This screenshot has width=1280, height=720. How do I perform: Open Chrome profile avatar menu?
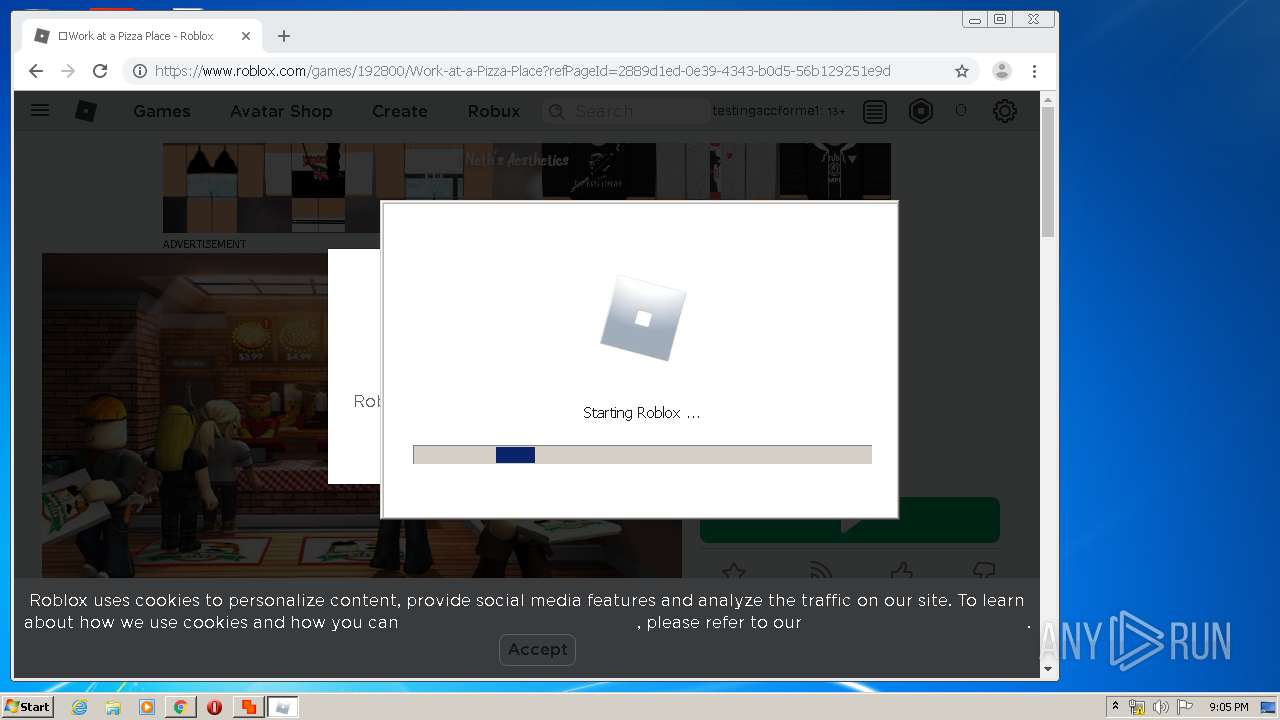tap(1001, 71)
